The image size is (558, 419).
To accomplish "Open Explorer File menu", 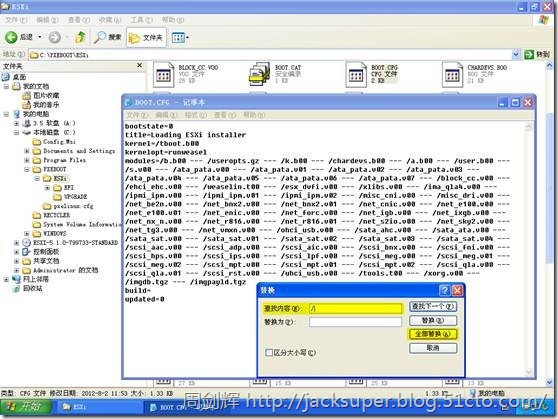I will click(x=16, y=20).
